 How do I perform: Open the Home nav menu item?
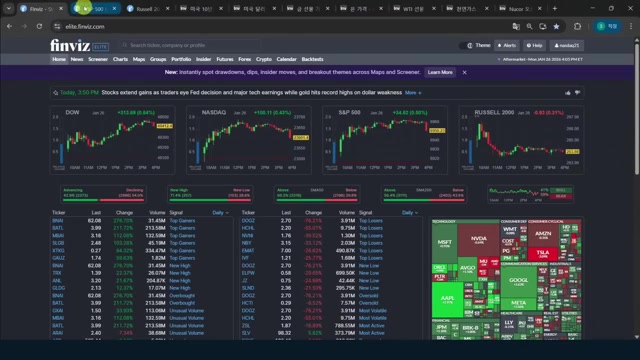(59, 59)
